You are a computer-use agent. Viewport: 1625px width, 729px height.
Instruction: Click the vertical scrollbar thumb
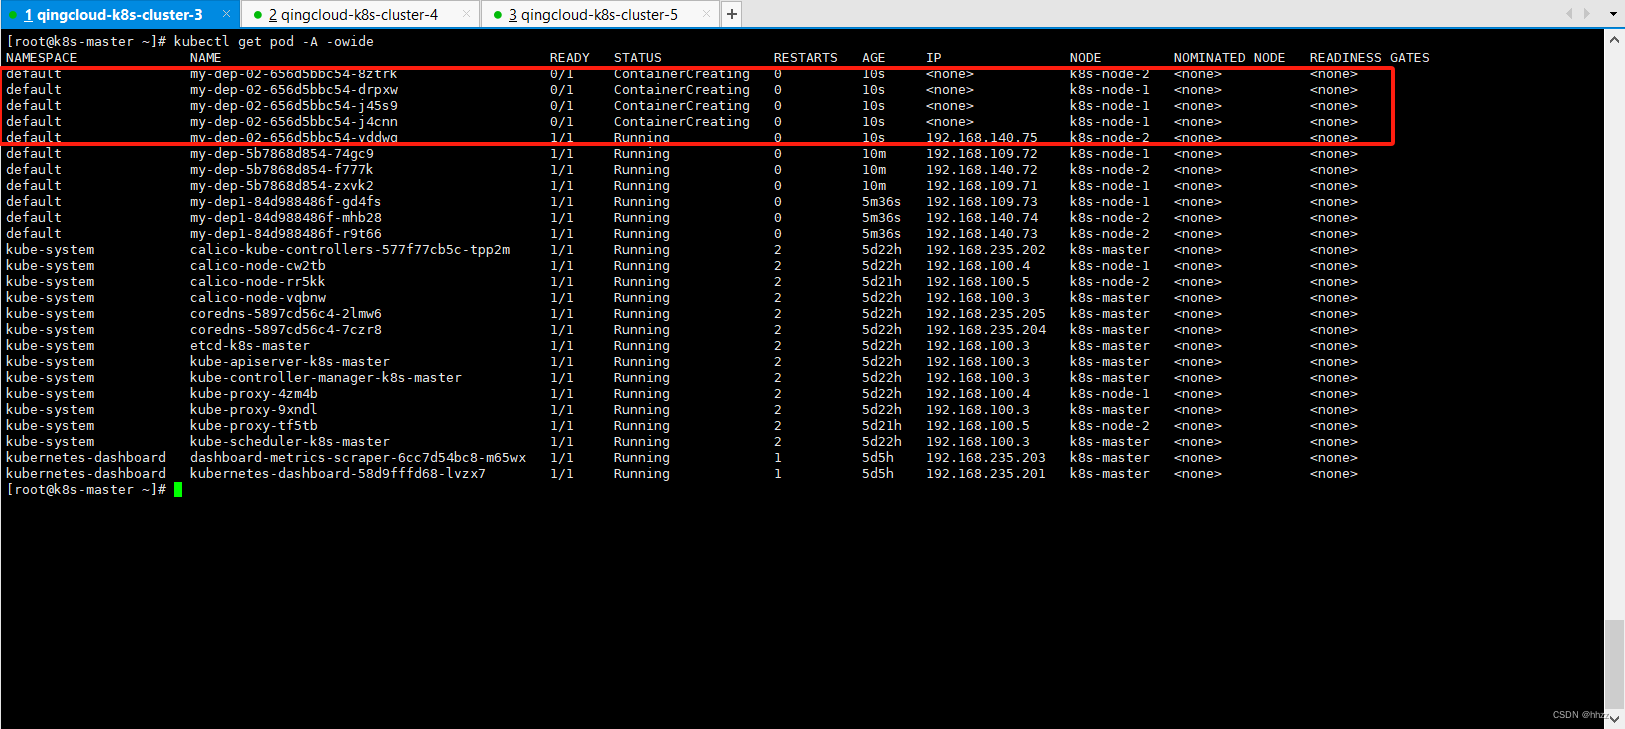click(1614, 664)
